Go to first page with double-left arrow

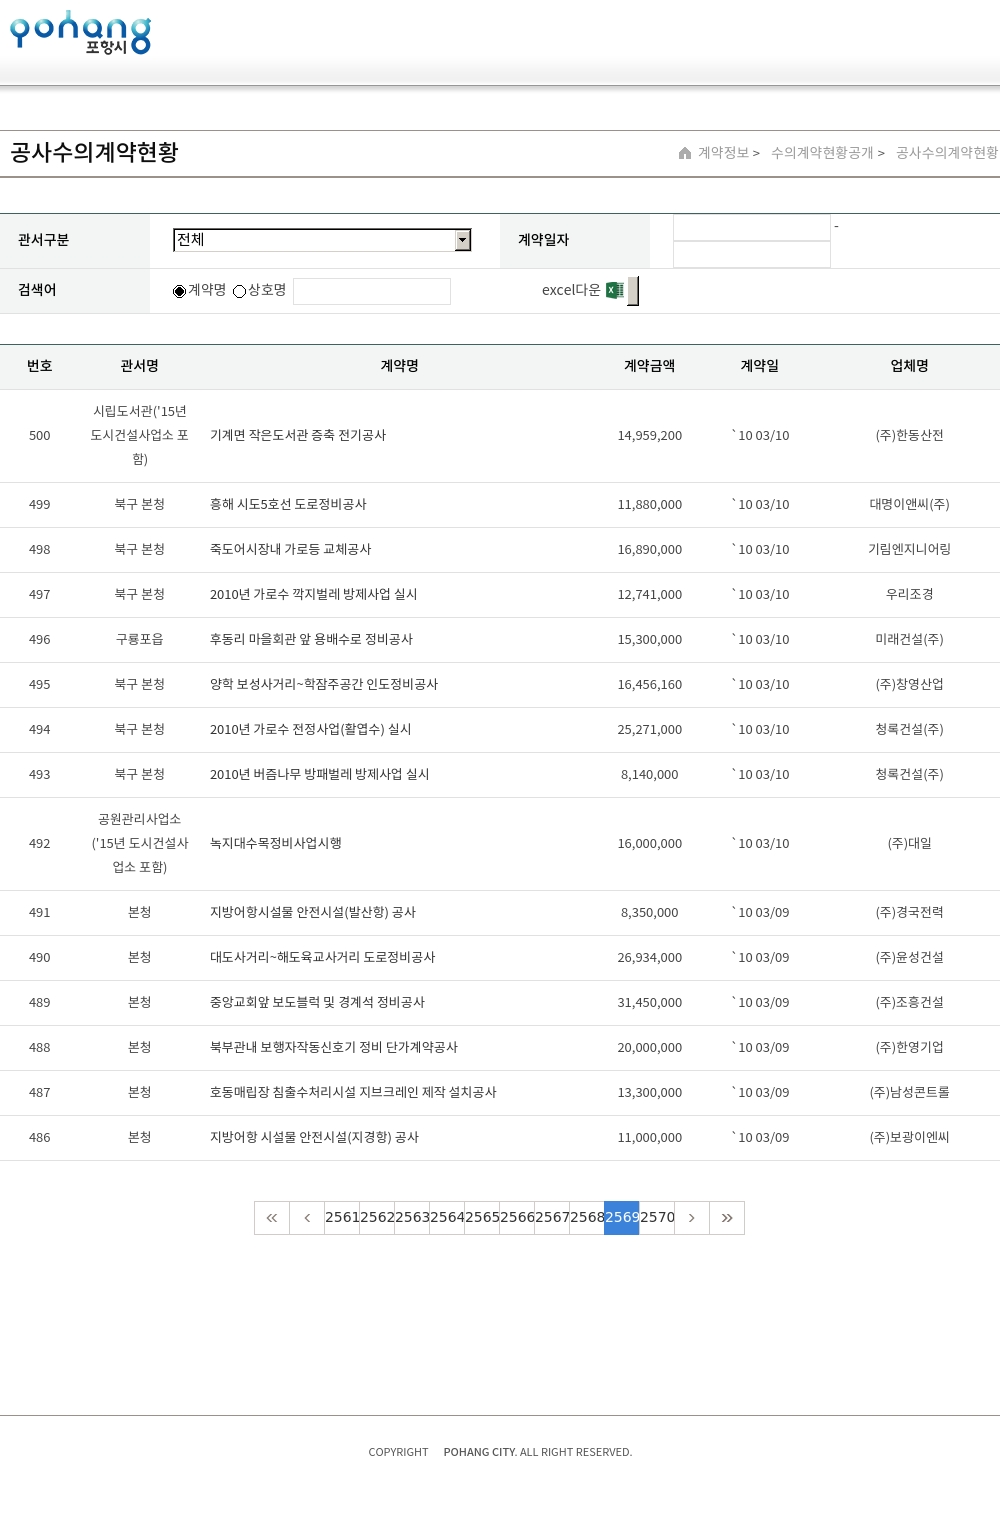click(272, 1218)
